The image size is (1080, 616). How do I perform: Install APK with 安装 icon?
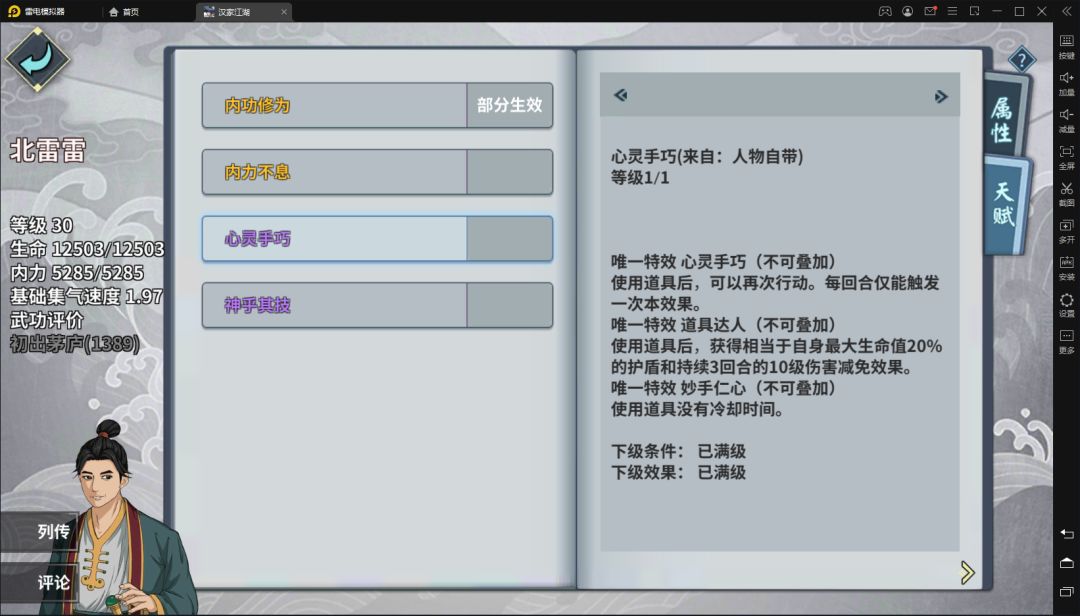pyautogui.click(x=1066, y=267)
